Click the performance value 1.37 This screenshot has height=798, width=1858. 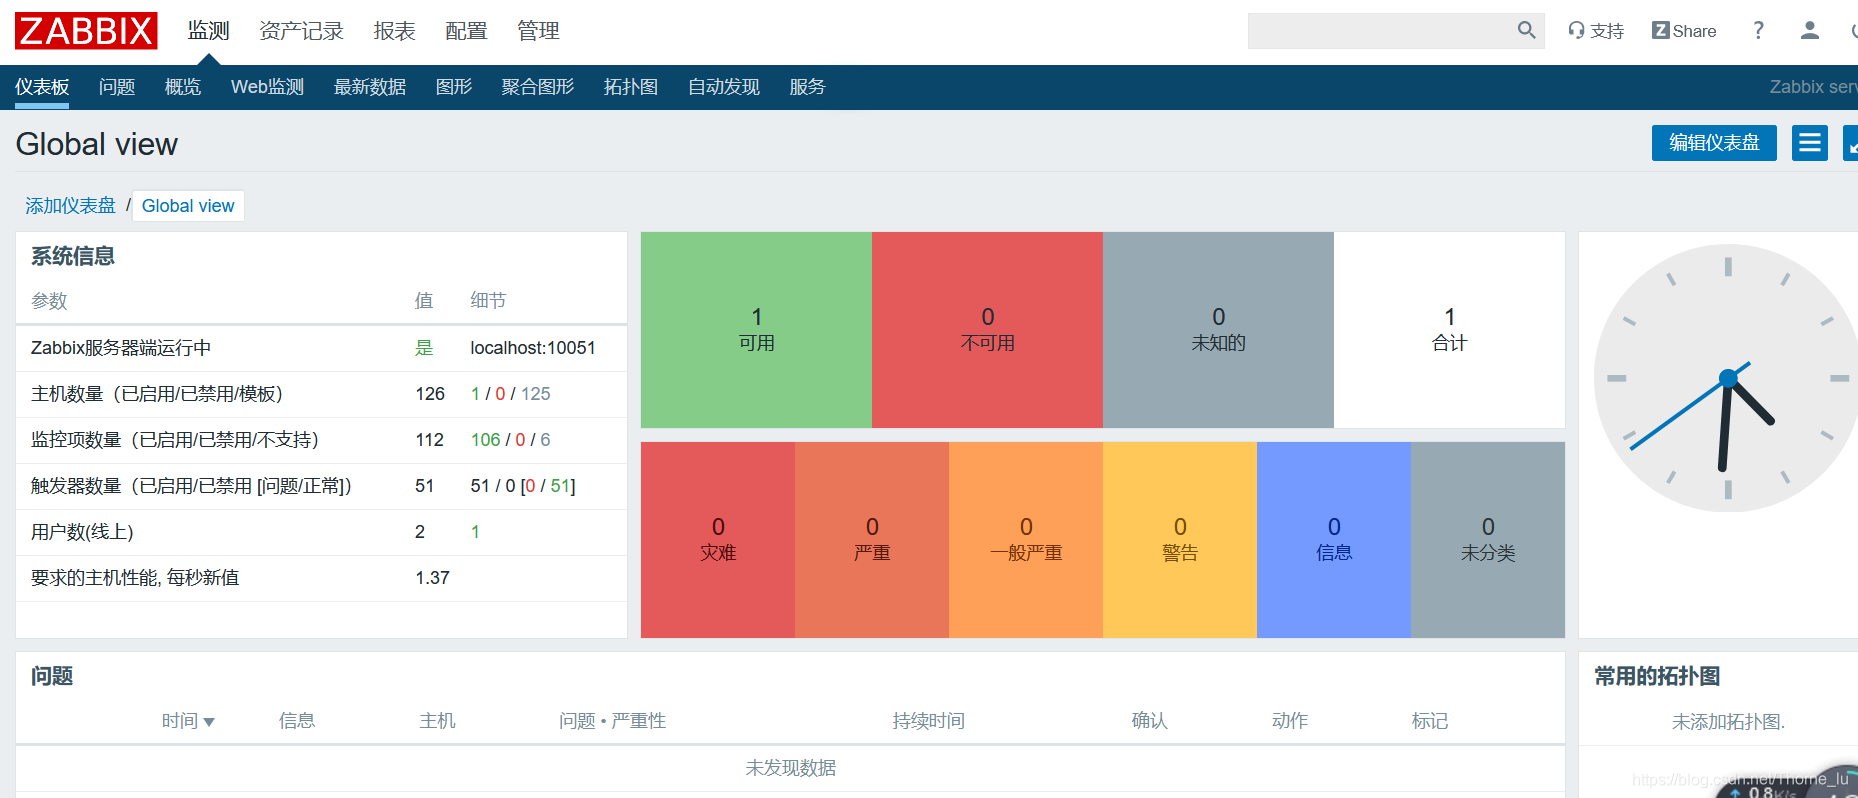[432, 578]
